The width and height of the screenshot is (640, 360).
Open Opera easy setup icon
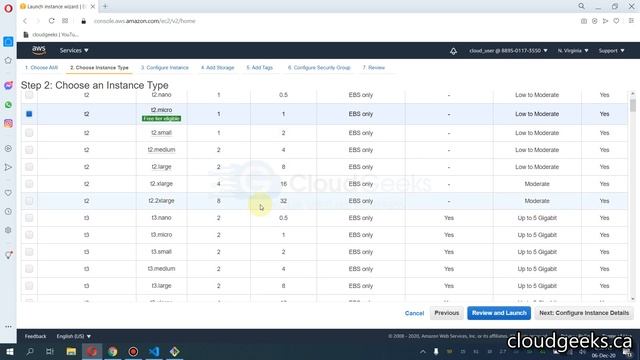(631, 21)
